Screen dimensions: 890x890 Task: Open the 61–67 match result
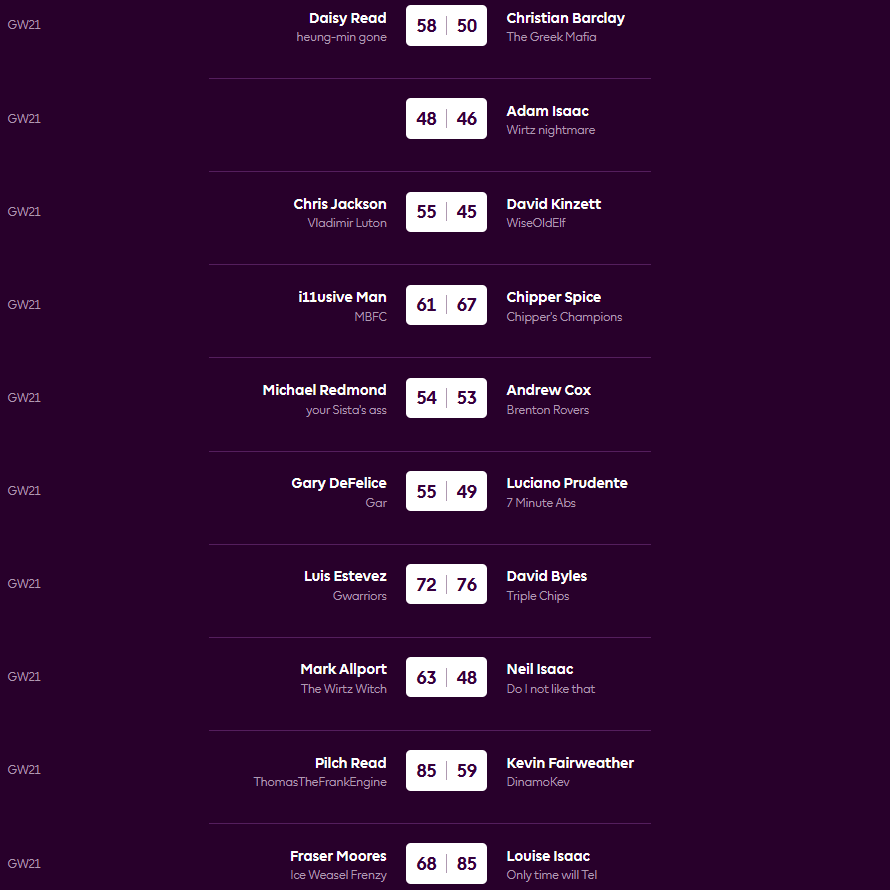point(446,305)
